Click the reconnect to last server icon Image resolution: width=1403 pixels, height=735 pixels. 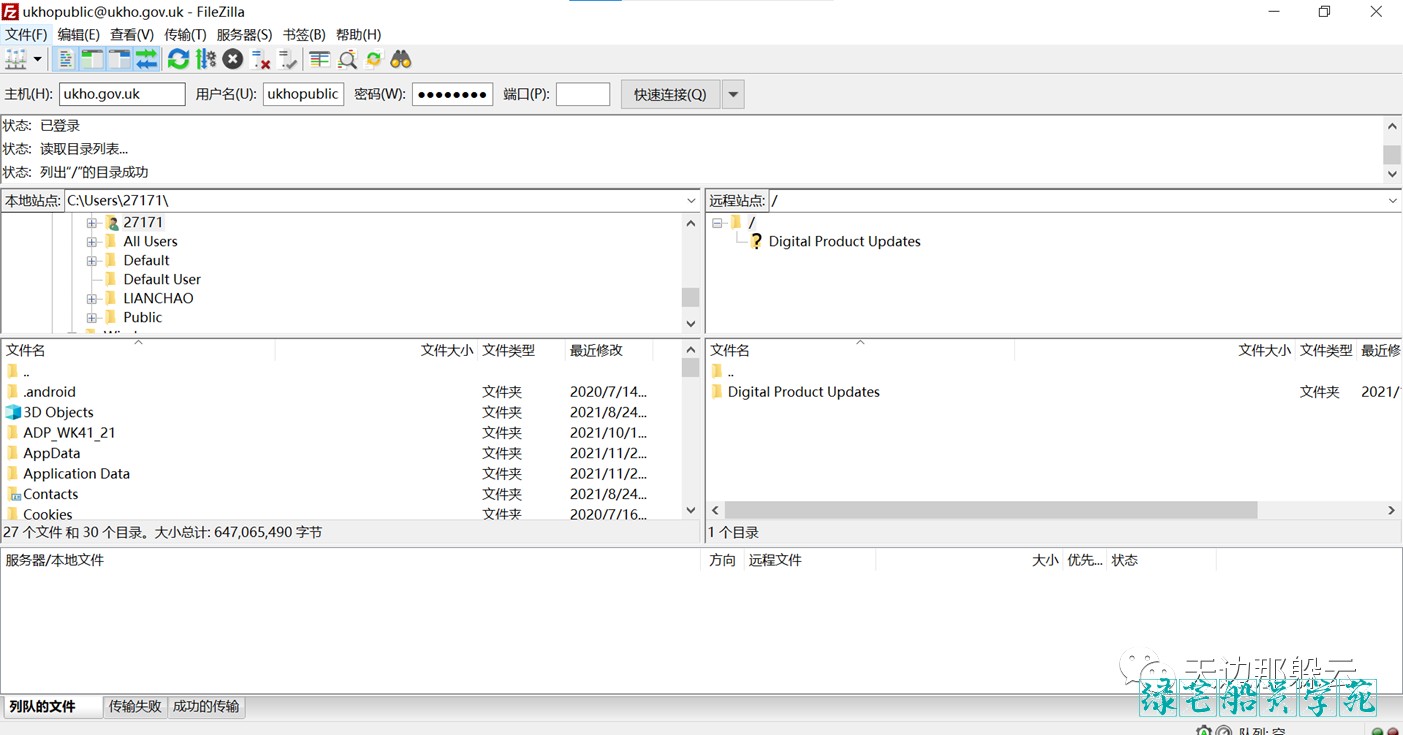tap(288, 60)
